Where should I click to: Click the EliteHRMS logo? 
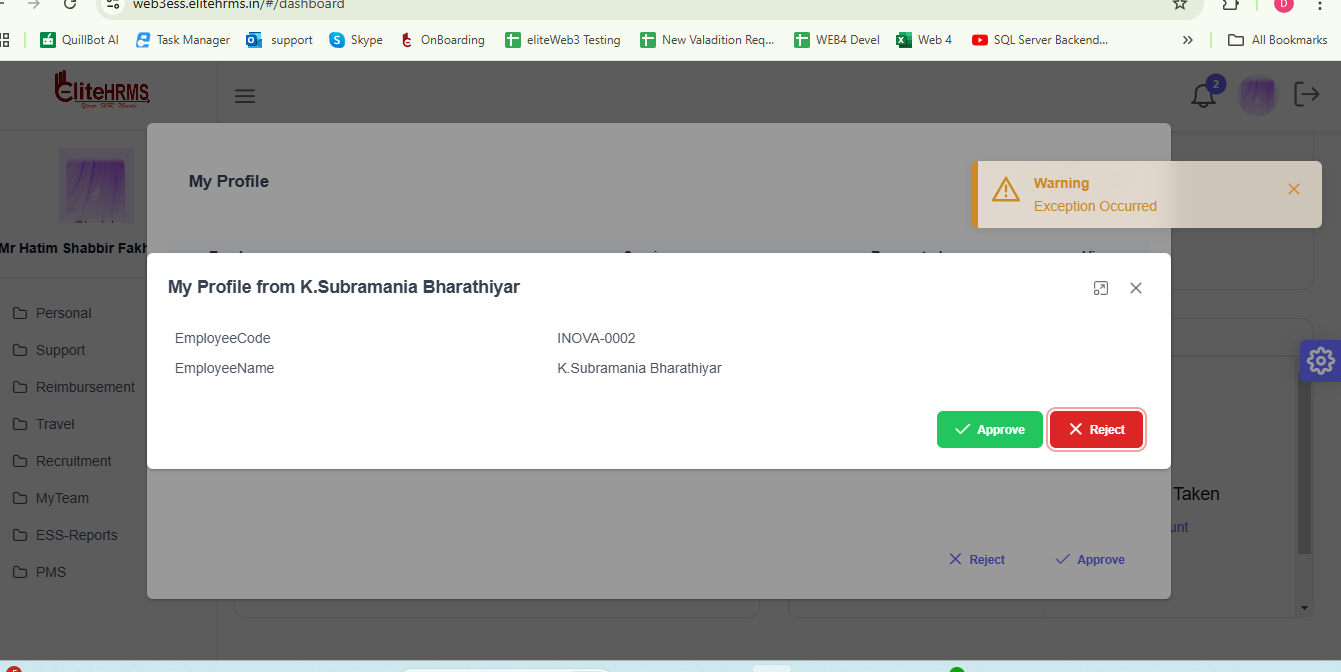103,91
